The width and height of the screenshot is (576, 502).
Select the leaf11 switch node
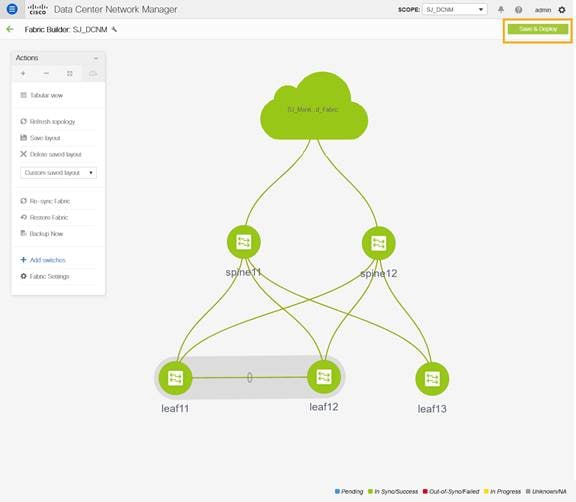(175, 378)
